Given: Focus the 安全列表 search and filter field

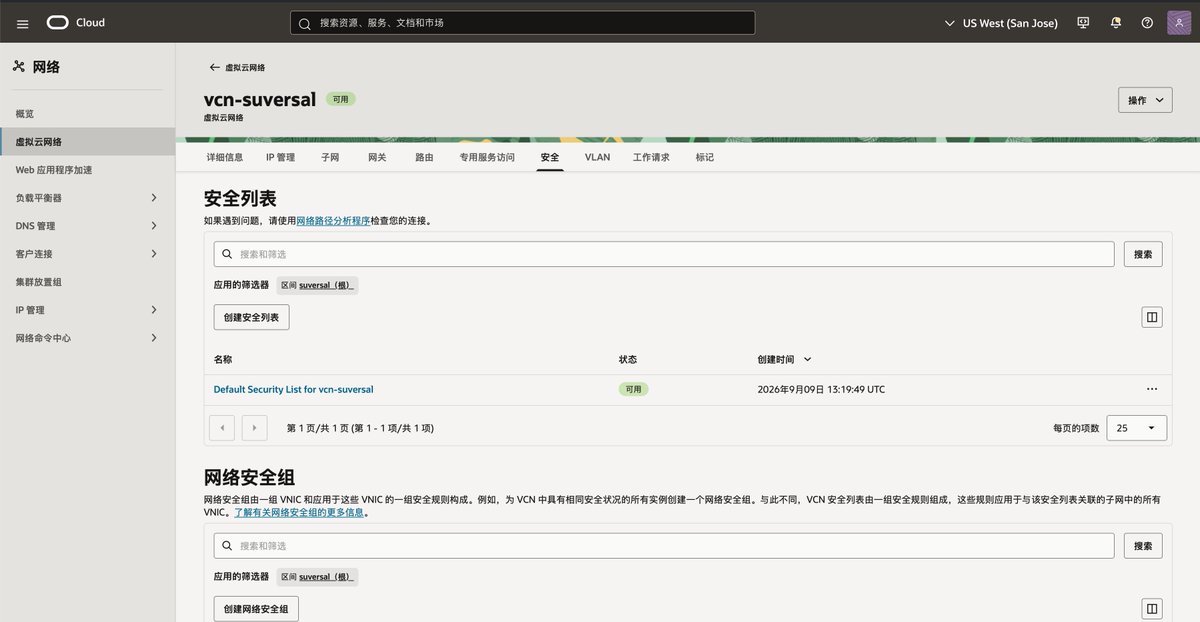Looking at the screenshot, I should (x=664, y=254).
